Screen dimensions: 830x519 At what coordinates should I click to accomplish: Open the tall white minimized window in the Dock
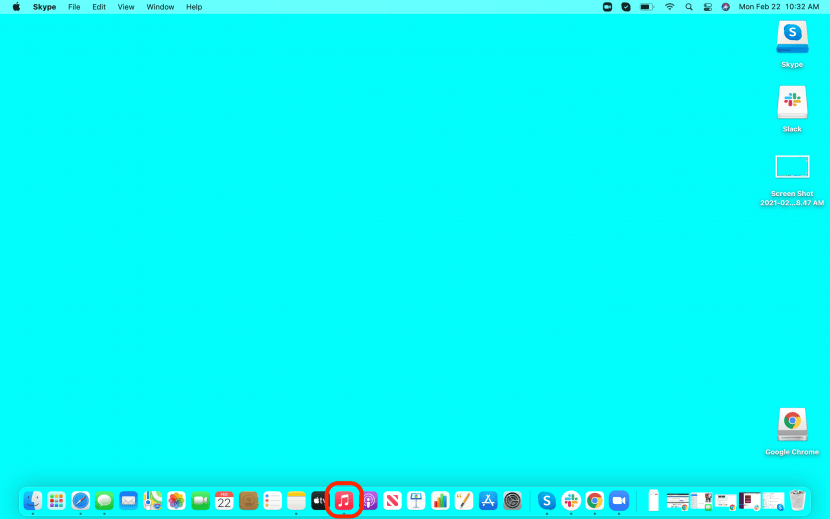click(x=654, y=500)
